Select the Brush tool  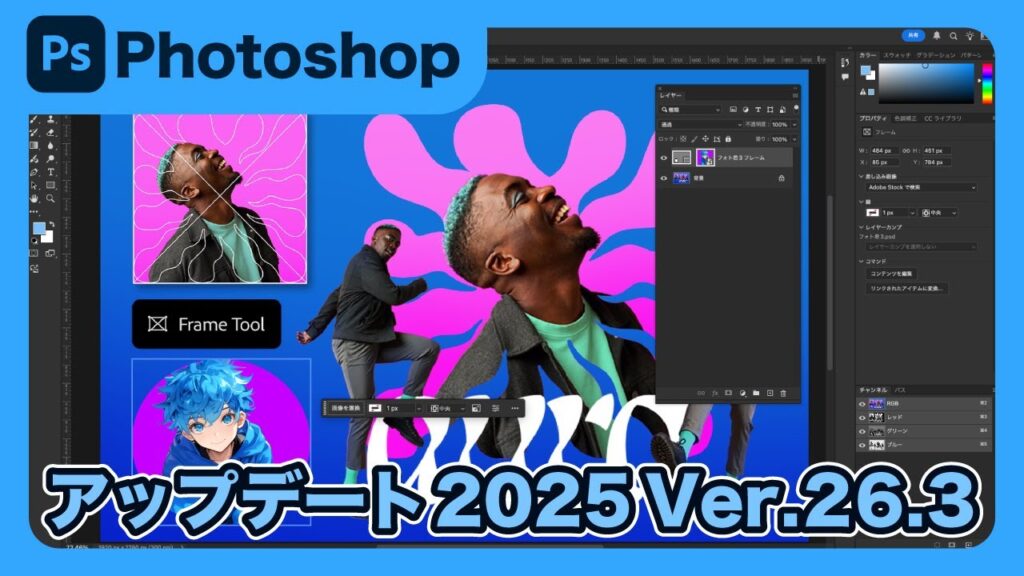click(34, 120)
